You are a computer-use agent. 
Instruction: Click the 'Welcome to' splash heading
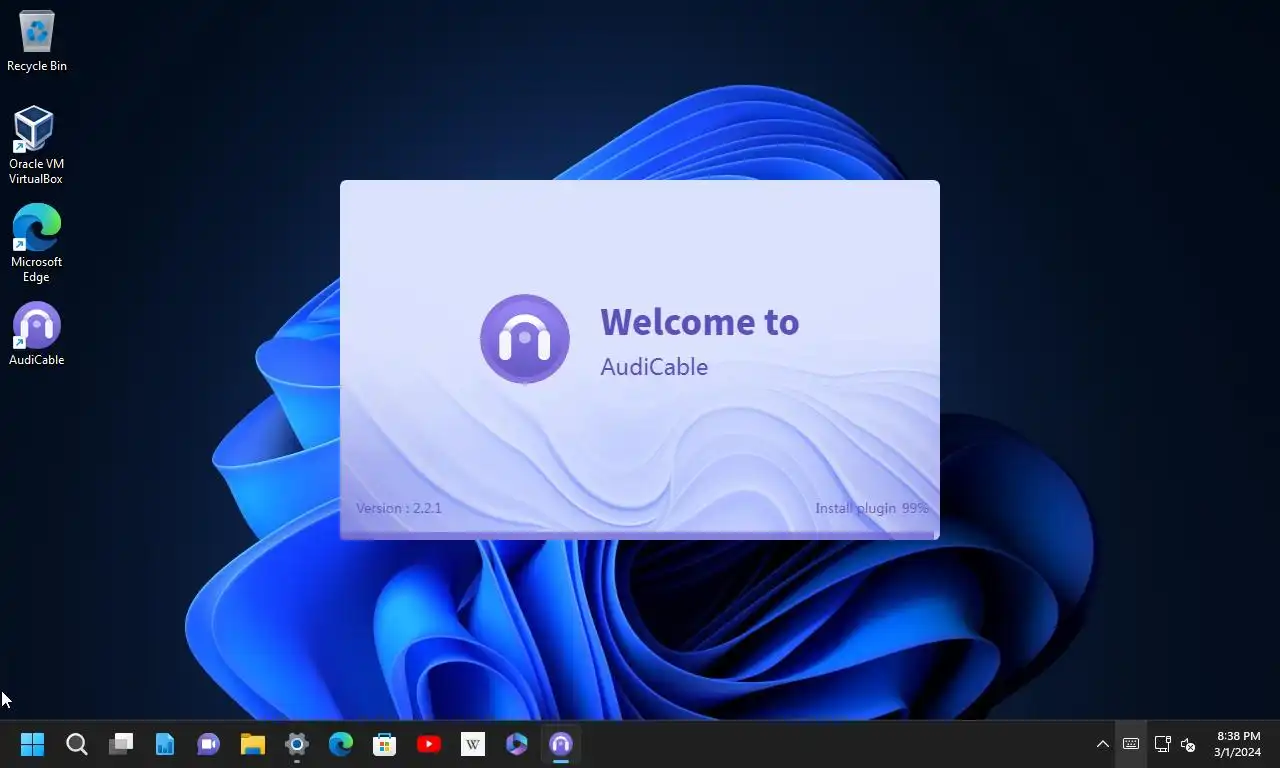click(x=700, y=322)
